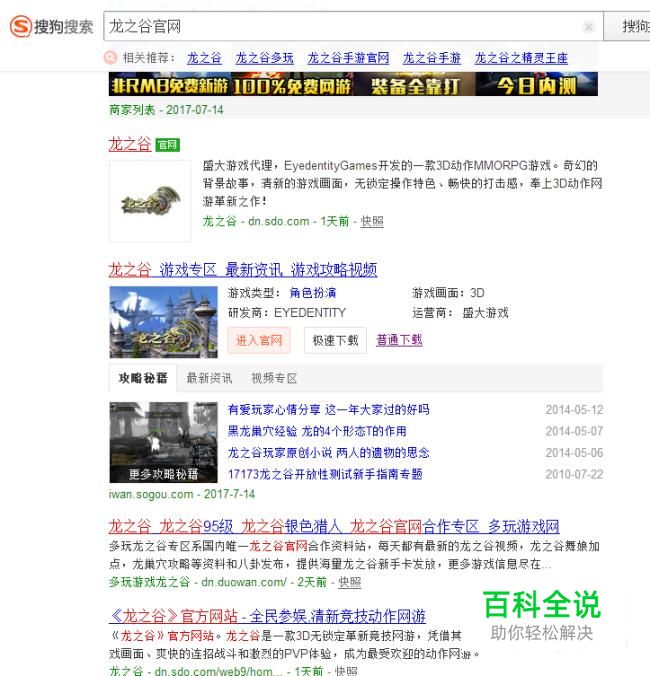
Task: Click the search field containing 龙之谷官网
Action: (353, 26)
